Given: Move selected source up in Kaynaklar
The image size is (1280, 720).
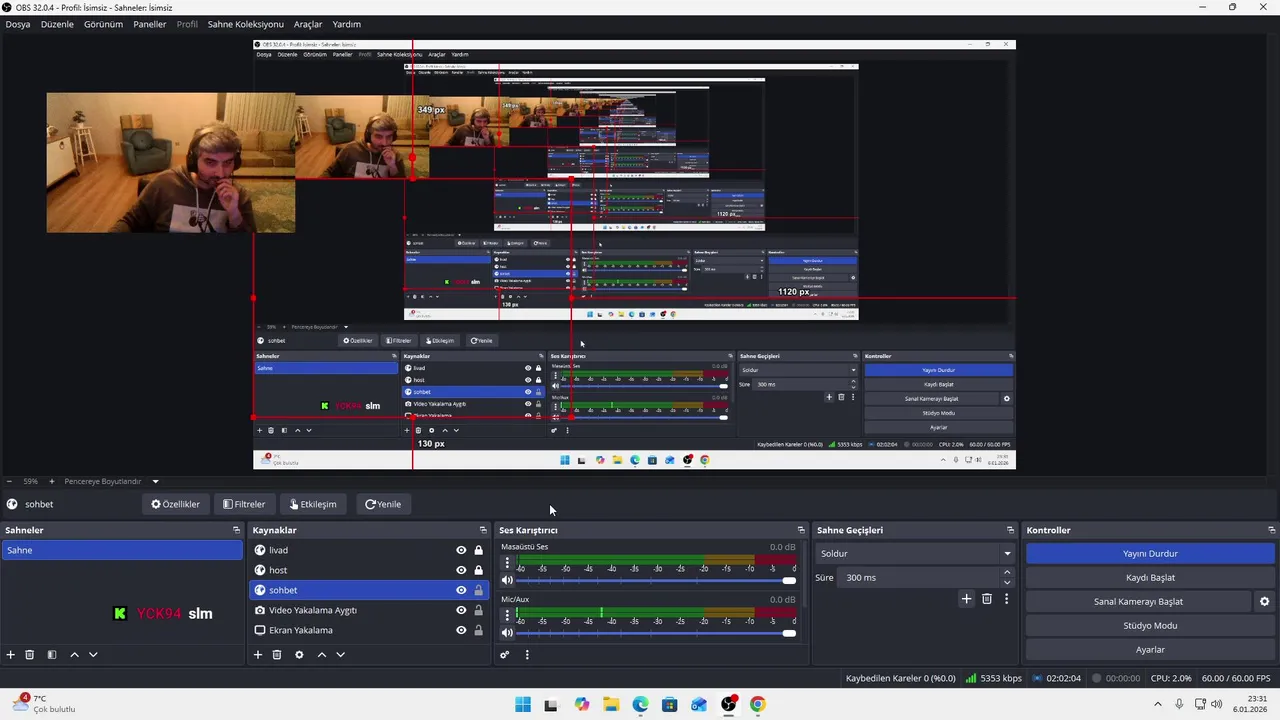Looking at the screenshot, I should point(322,655).
